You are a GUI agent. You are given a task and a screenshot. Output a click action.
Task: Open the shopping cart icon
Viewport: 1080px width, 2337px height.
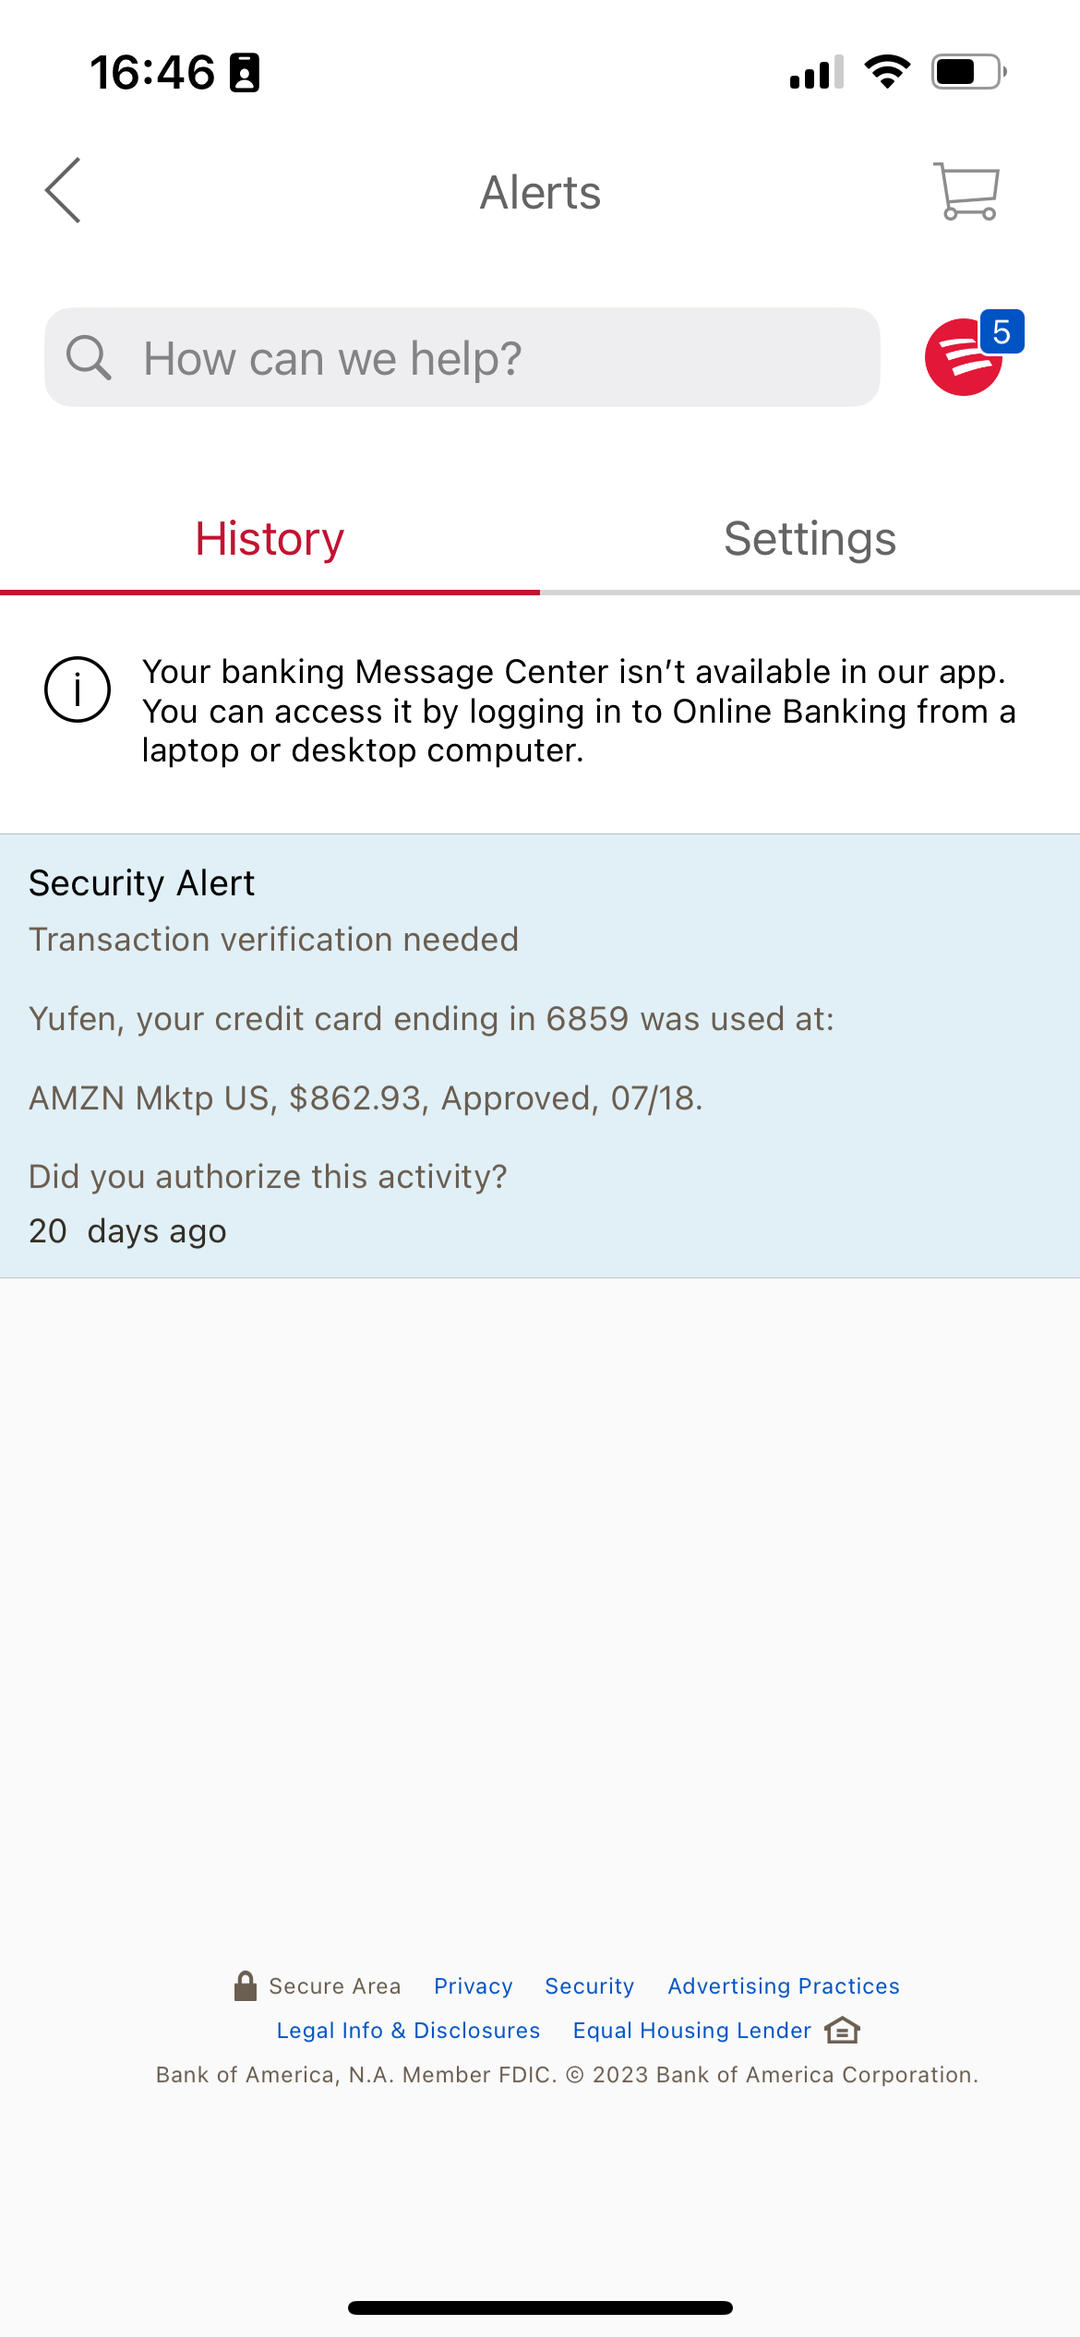[x=966, y=190]
